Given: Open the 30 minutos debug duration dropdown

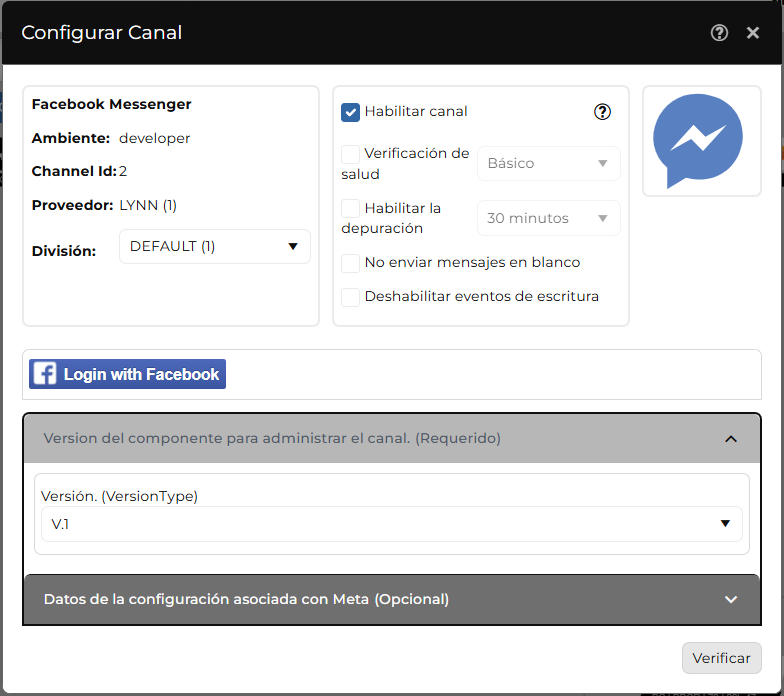Looking at the screenshot, I should [x=548, y=218].
